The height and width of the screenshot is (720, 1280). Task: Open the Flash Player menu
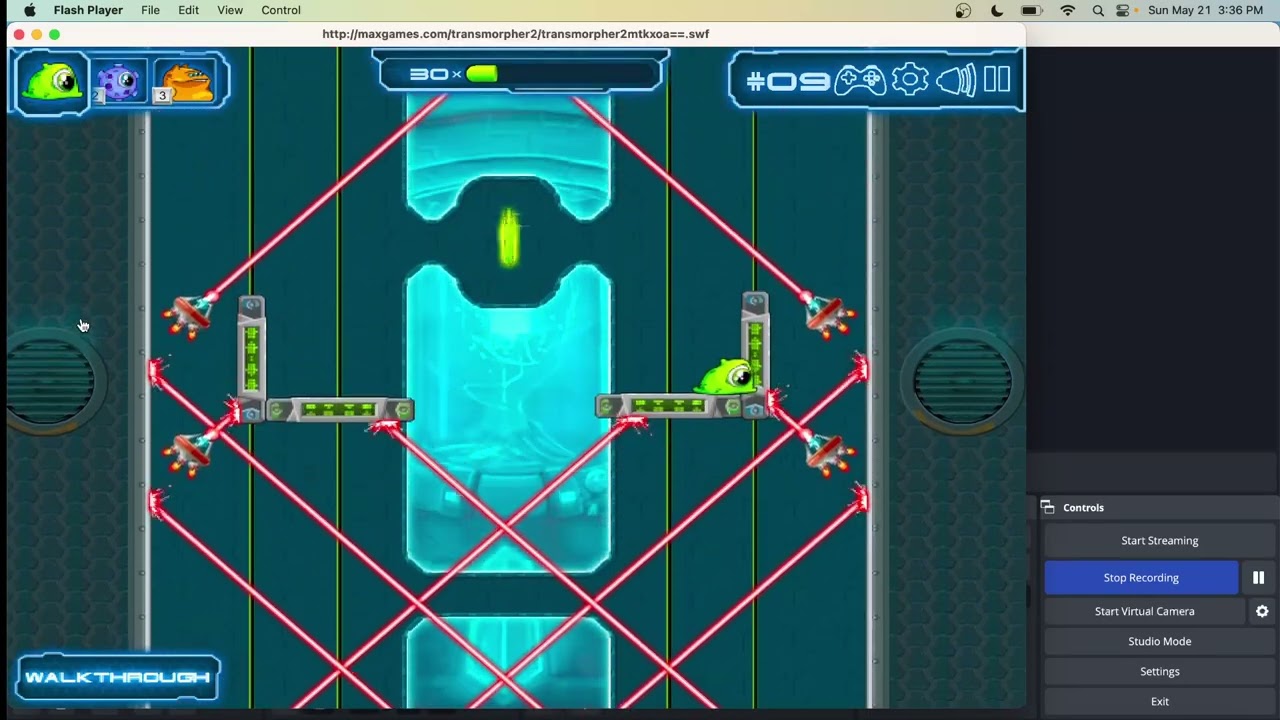click(x=88, y=10)
